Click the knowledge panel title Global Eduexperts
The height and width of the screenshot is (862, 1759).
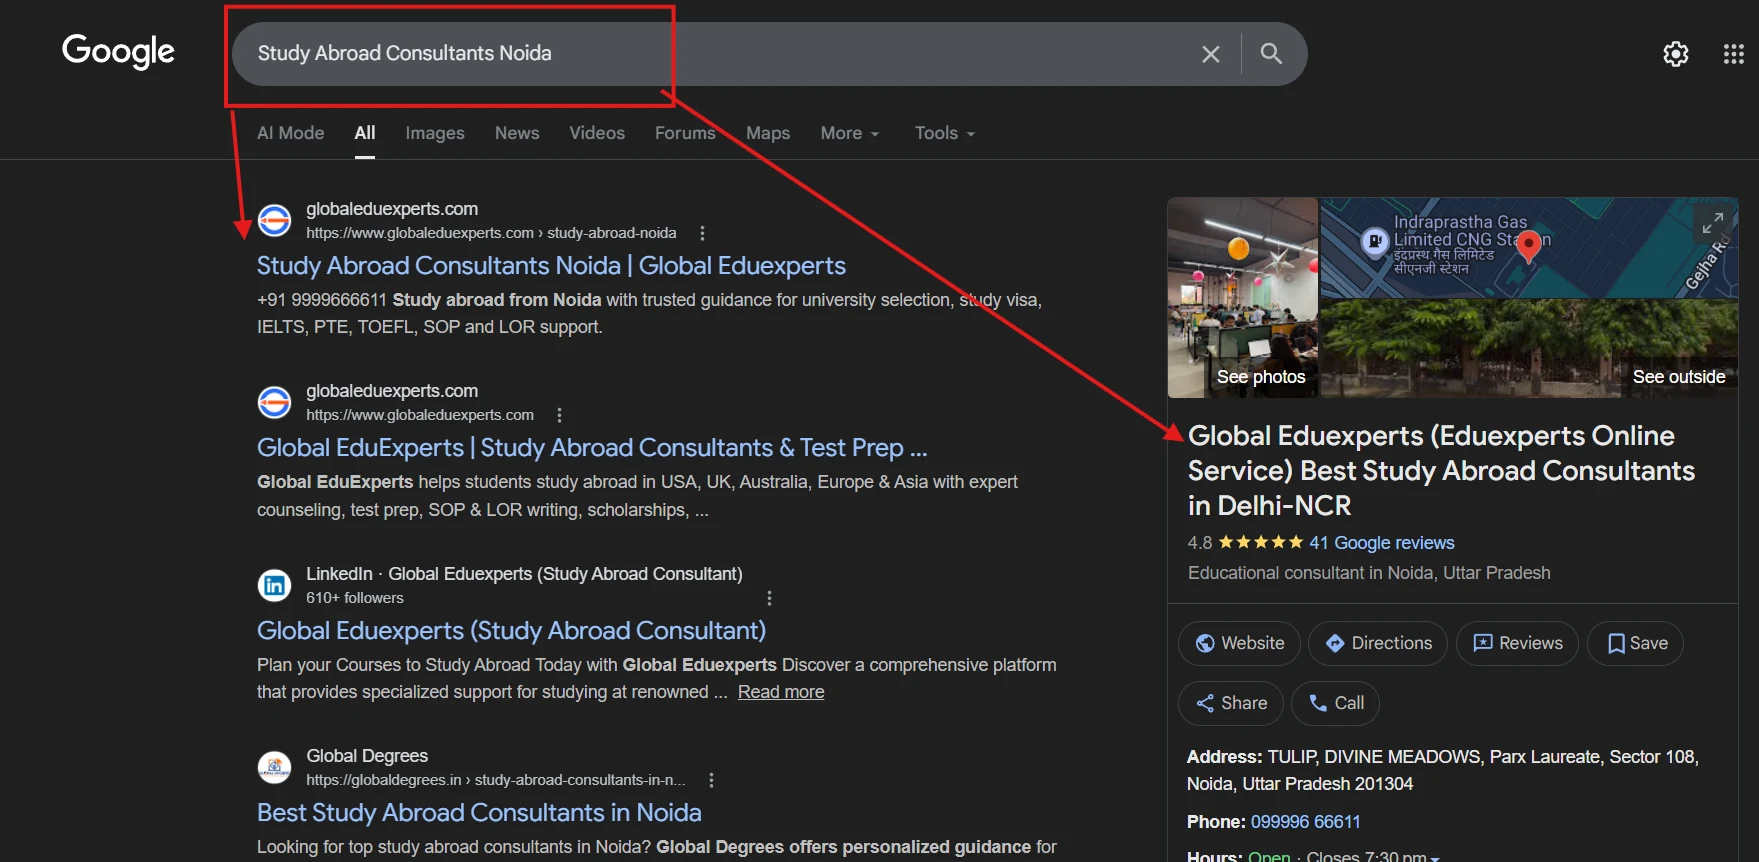(x=1441, y=471)
